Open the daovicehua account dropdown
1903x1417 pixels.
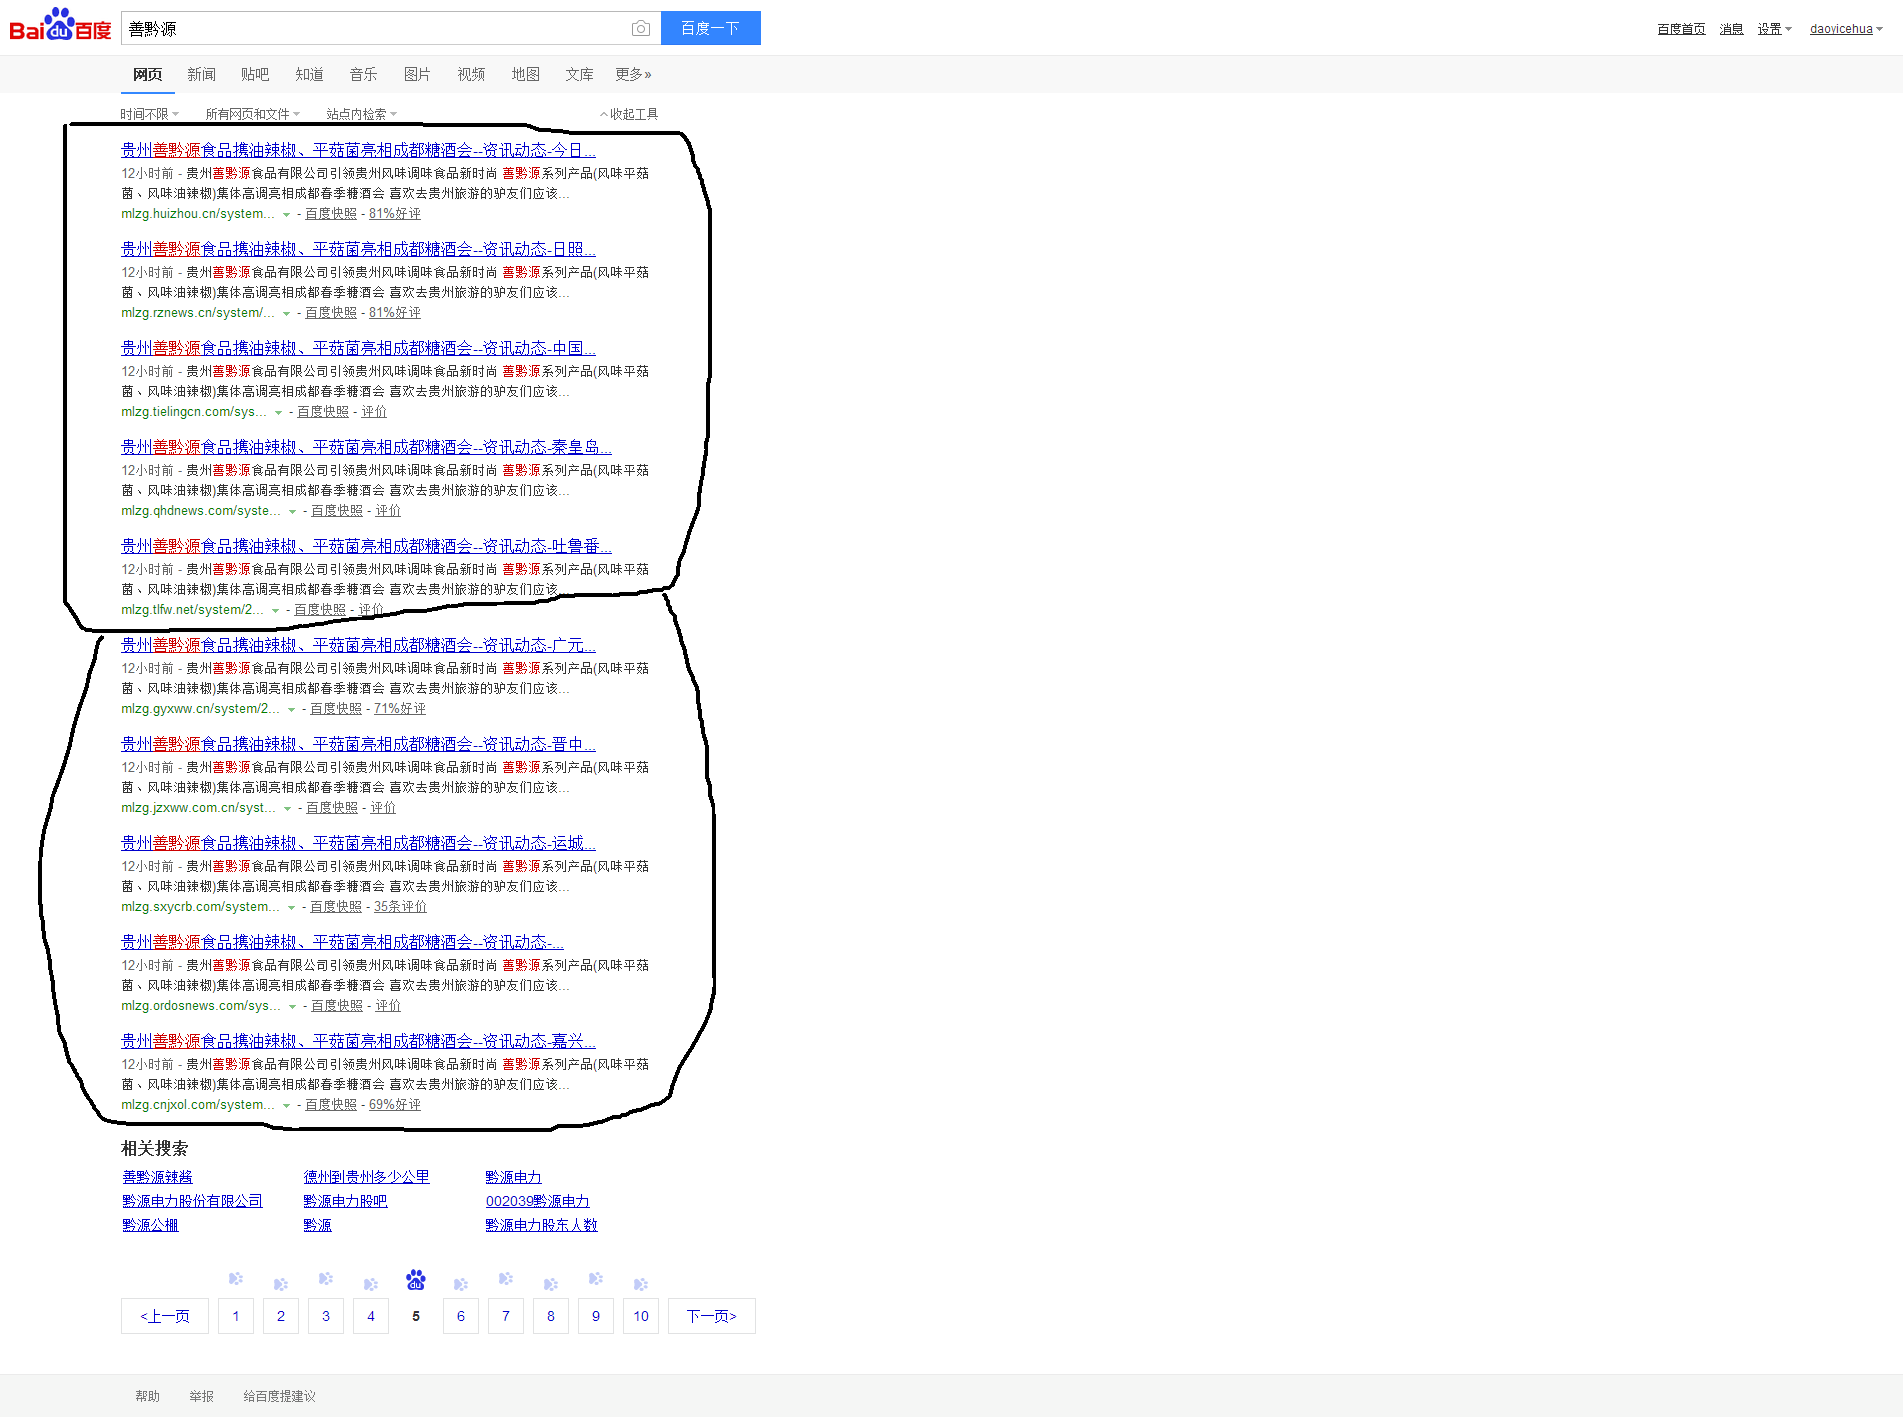(x=1846, y=29)
